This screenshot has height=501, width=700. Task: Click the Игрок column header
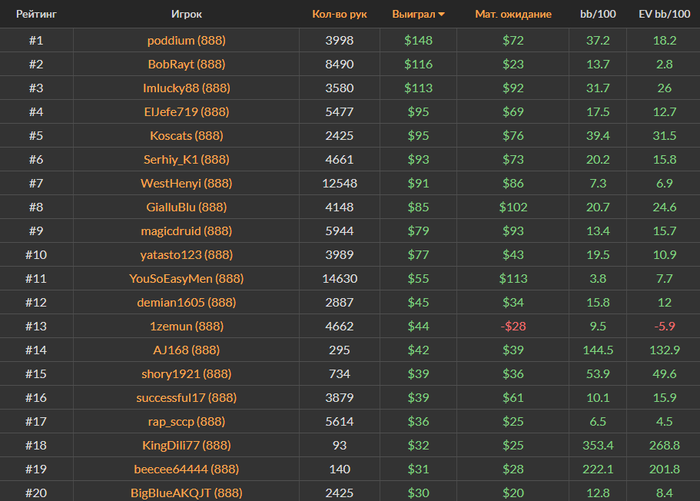click(x=187, y=14)
